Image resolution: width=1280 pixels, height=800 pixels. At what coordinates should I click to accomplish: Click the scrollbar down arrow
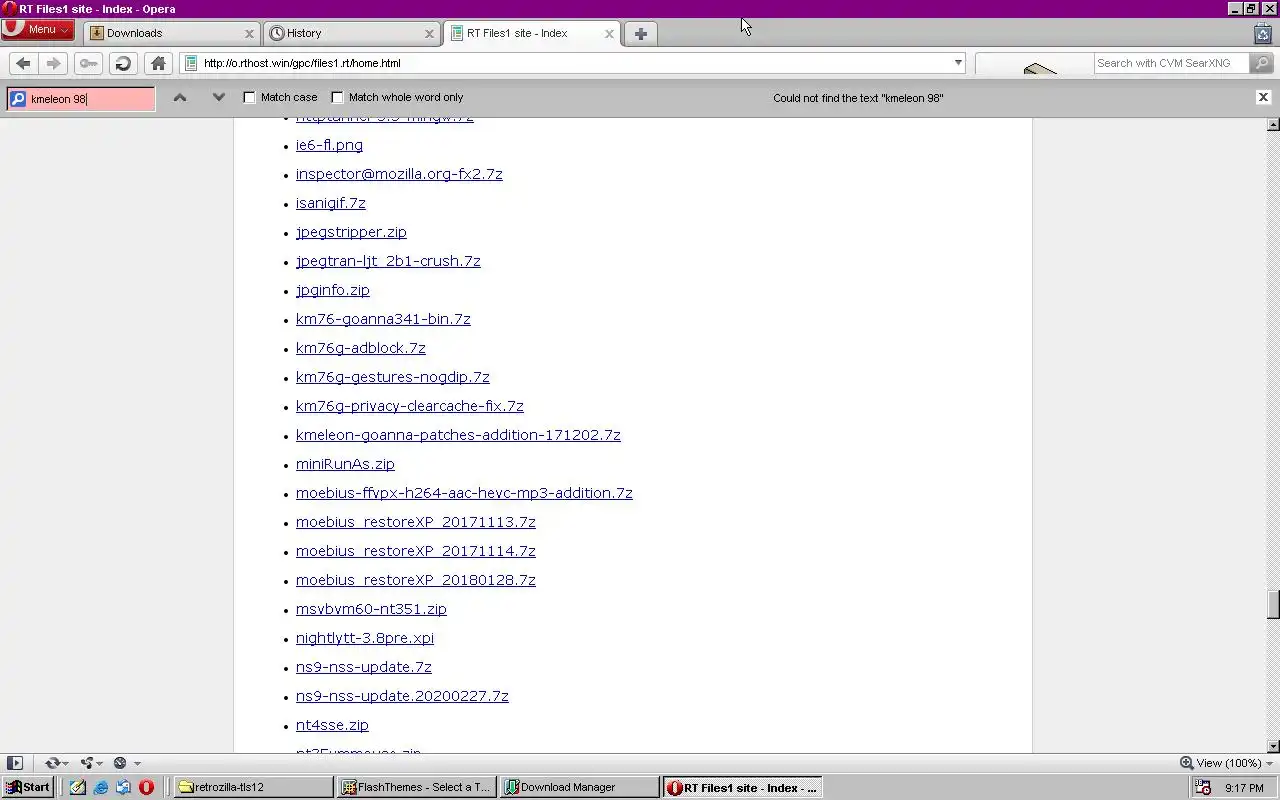(1273, 746)
